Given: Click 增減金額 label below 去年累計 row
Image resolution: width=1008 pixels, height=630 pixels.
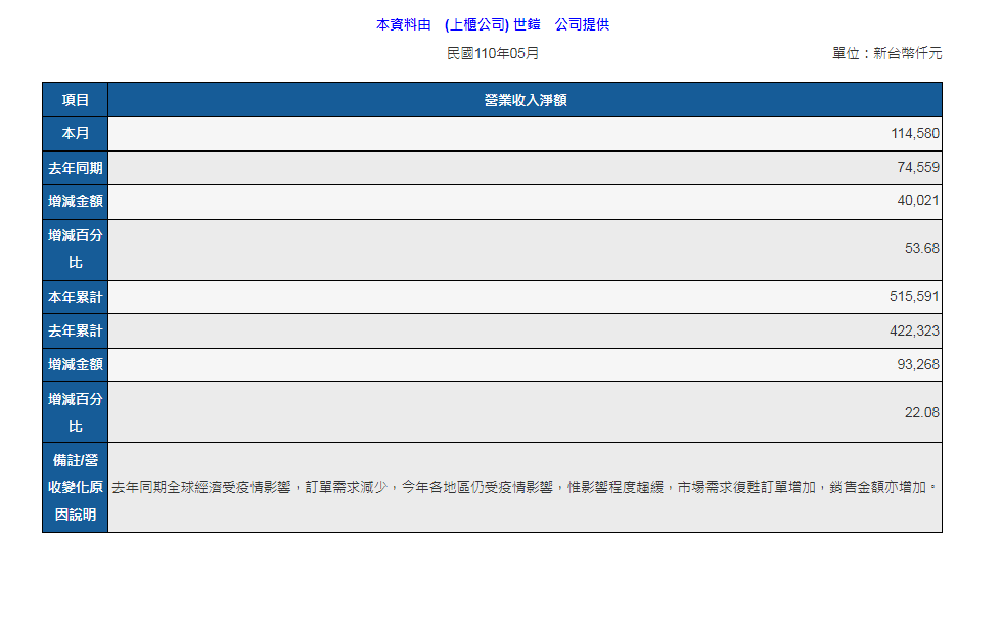Looking at the screenshot, I should pos(75,365).
